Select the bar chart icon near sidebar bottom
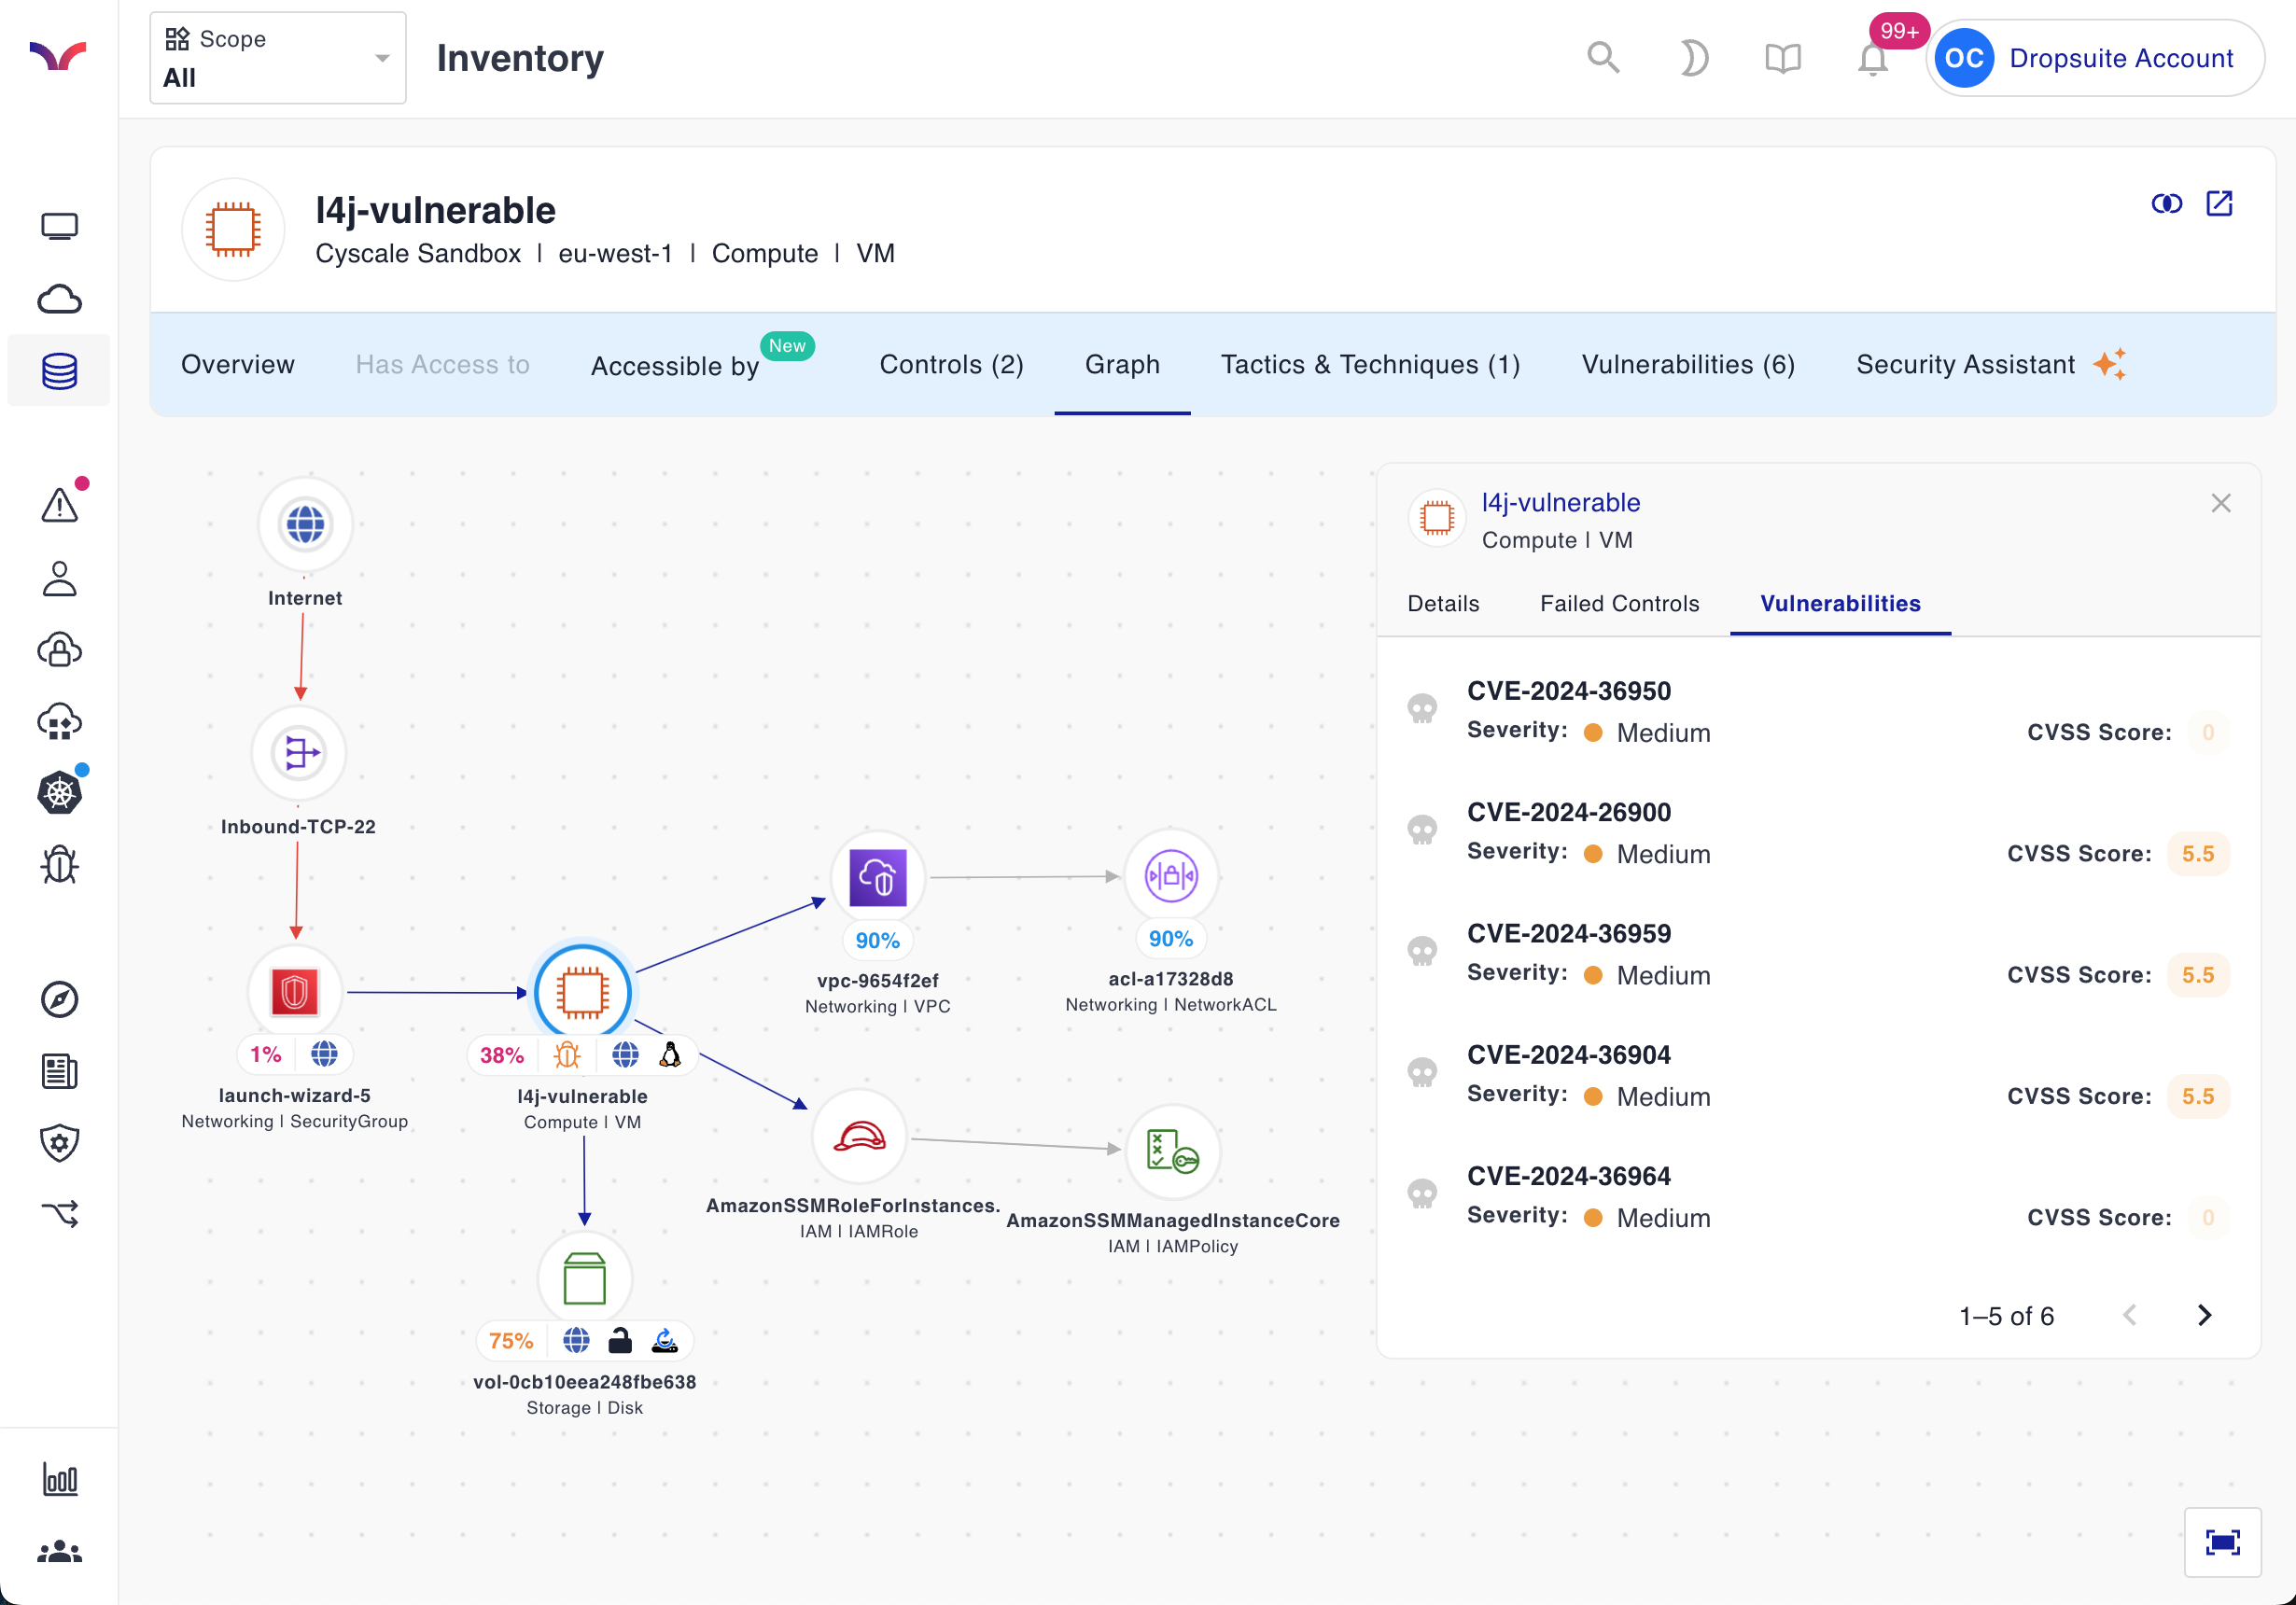The width and height of the screenshot is (2296, 1605). (59, 1481)
